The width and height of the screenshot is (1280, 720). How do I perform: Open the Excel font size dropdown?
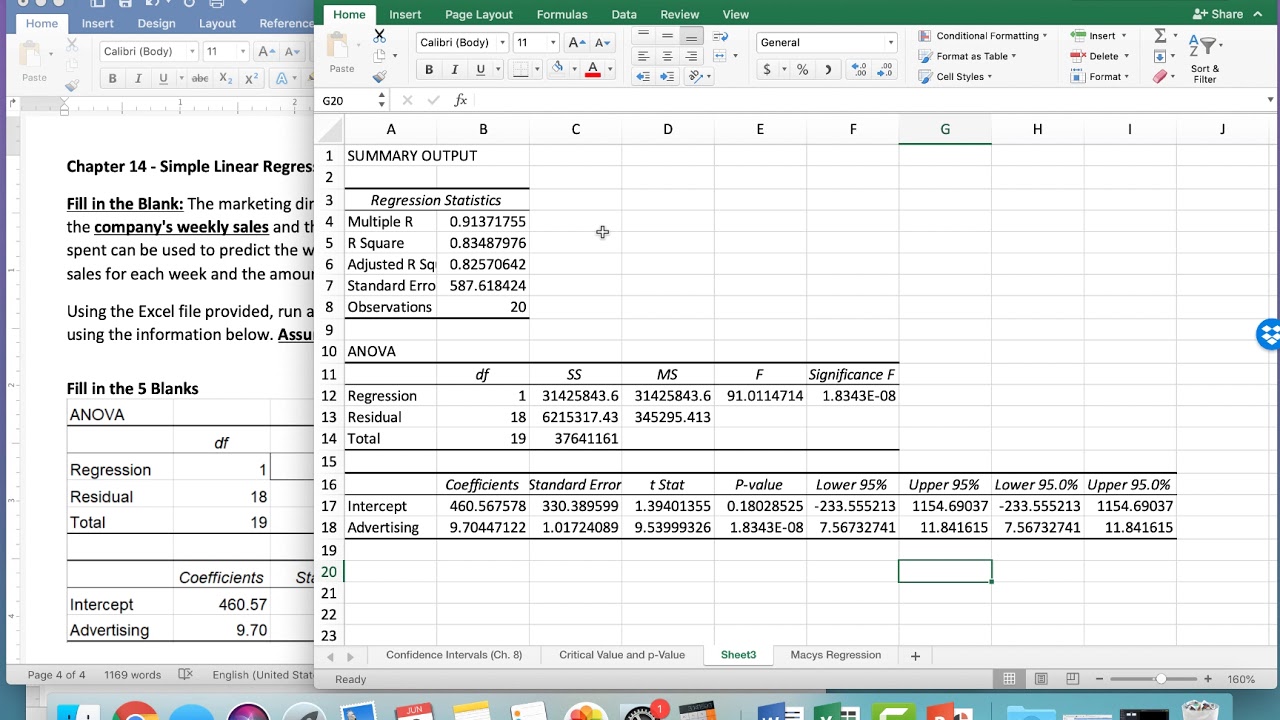click(x=552, y=43)
